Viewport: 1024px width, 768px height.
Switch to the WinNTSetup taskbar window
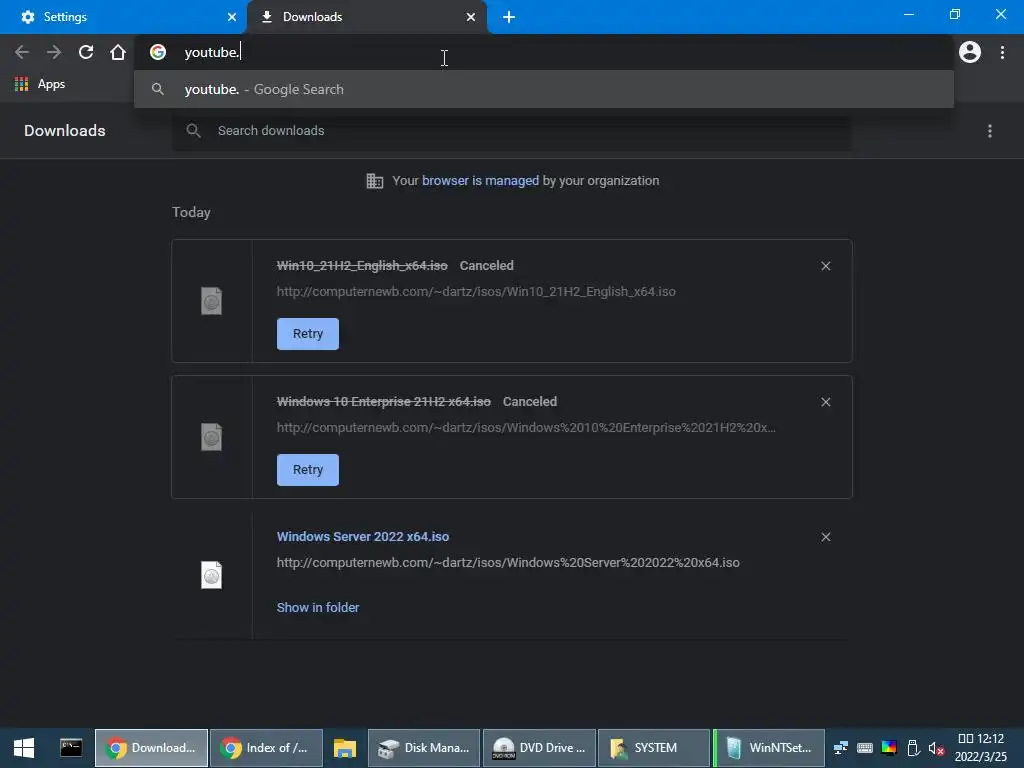coord(769,748)
